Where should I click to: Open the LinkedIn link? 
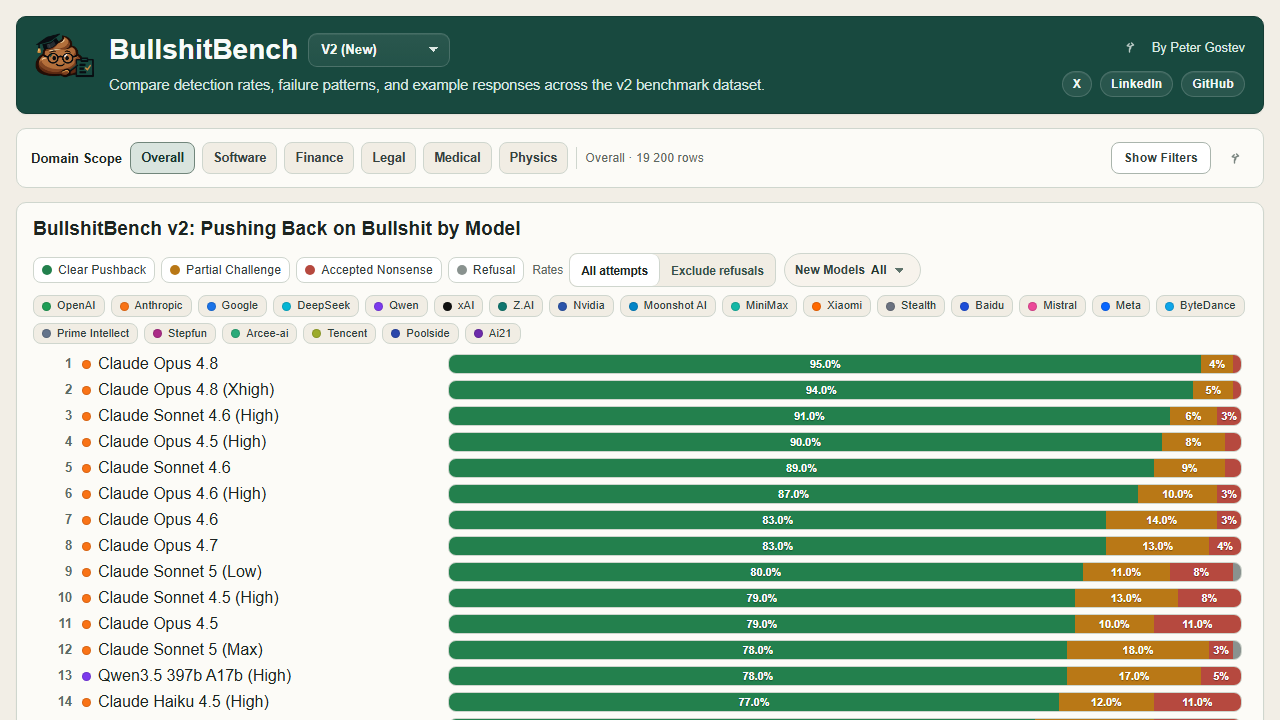point(1136,84)
